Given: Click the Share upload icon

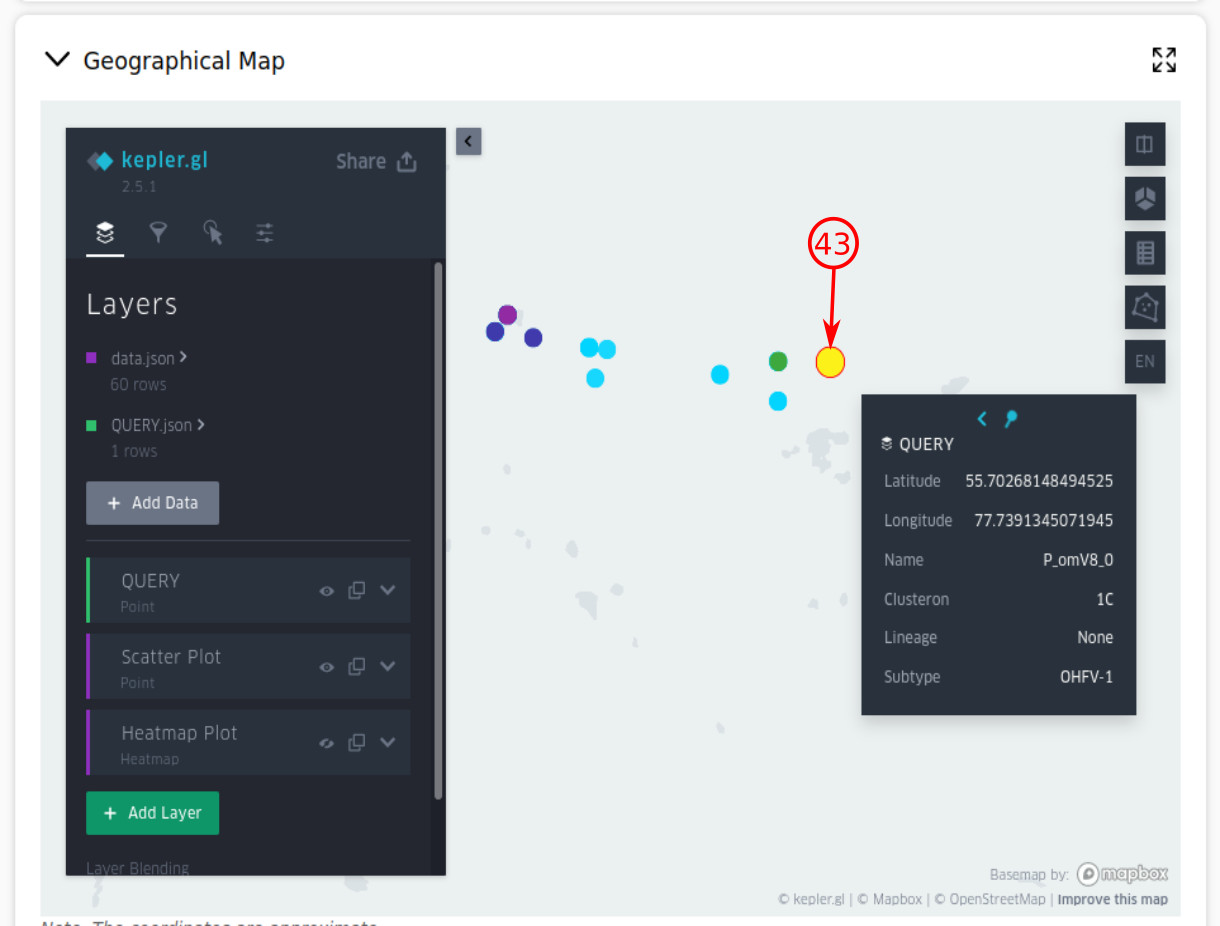Looking at the screenshot, I should 406,162.
